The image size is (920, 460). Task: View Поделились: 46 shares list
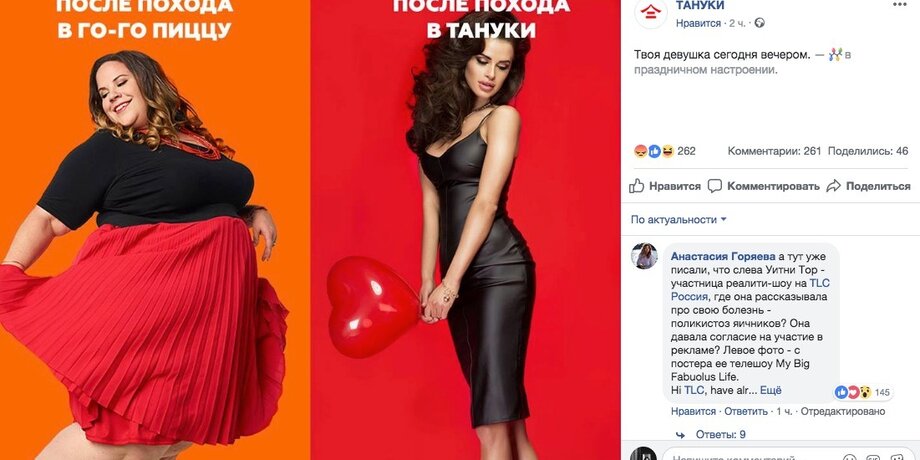[x=868, y=151]
